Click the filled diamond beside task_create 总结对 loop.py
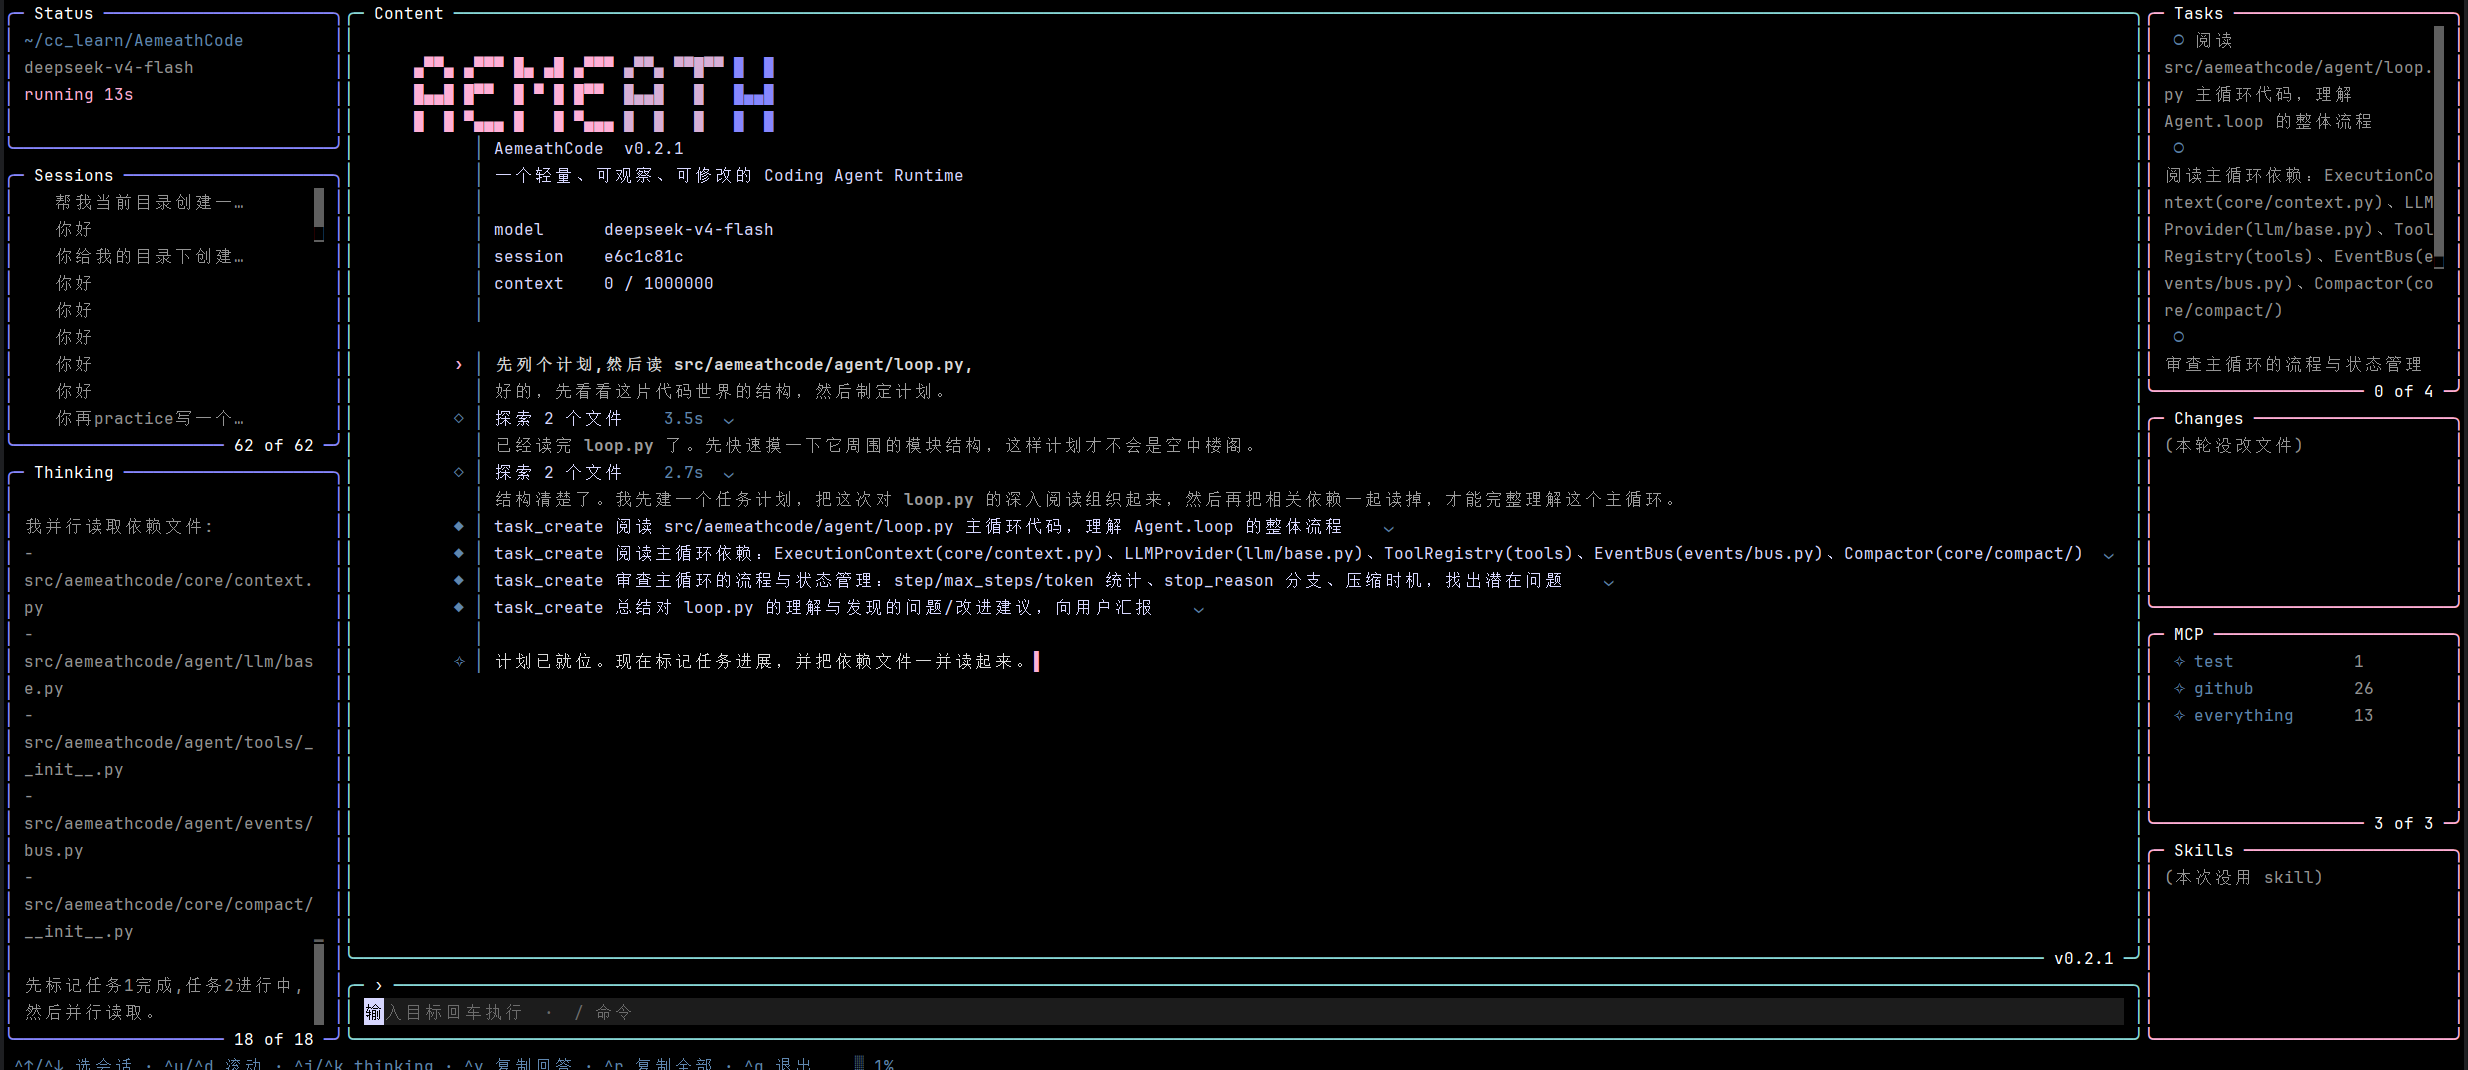Screen dimensions: 2468x1070 459,608
